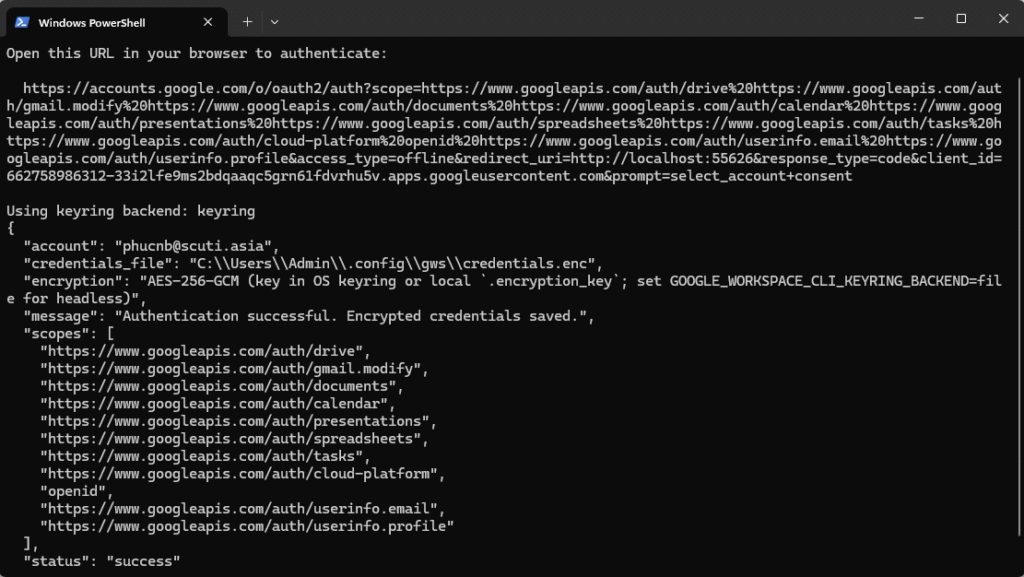Viewport: 1024px width, 577px height.
Task: Maximize the terminal window
Action: point(961,18)
